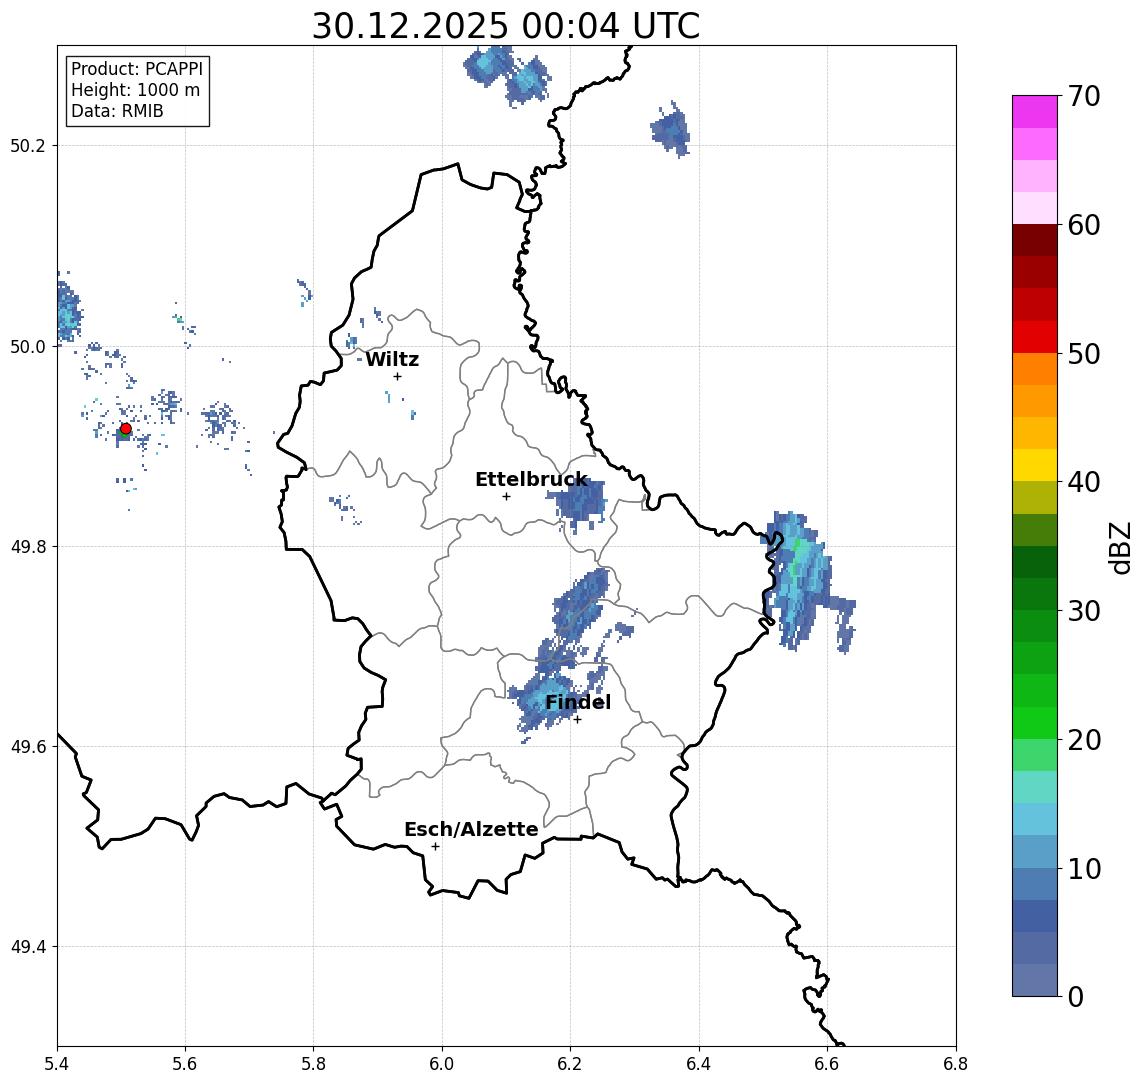
Task: Click the longitude tick label 6.8
Action: (955, 1064)
